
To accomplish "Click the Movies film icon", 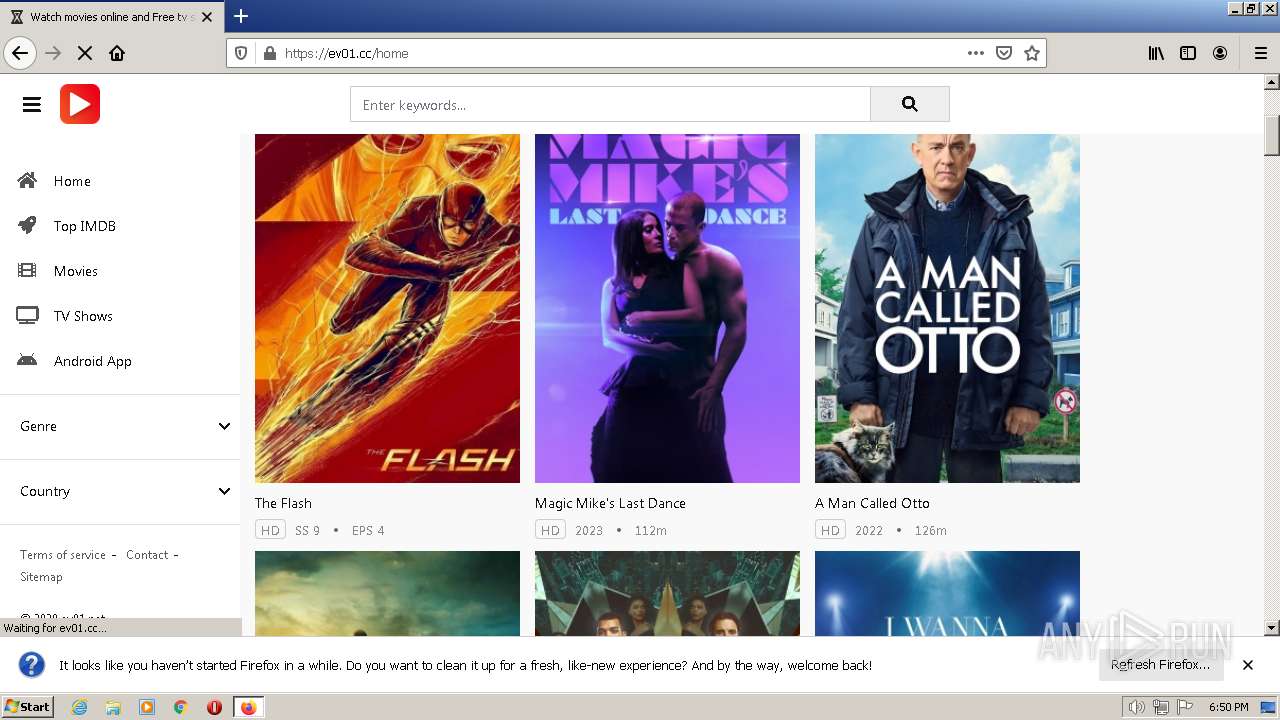I will pos(27,271).
